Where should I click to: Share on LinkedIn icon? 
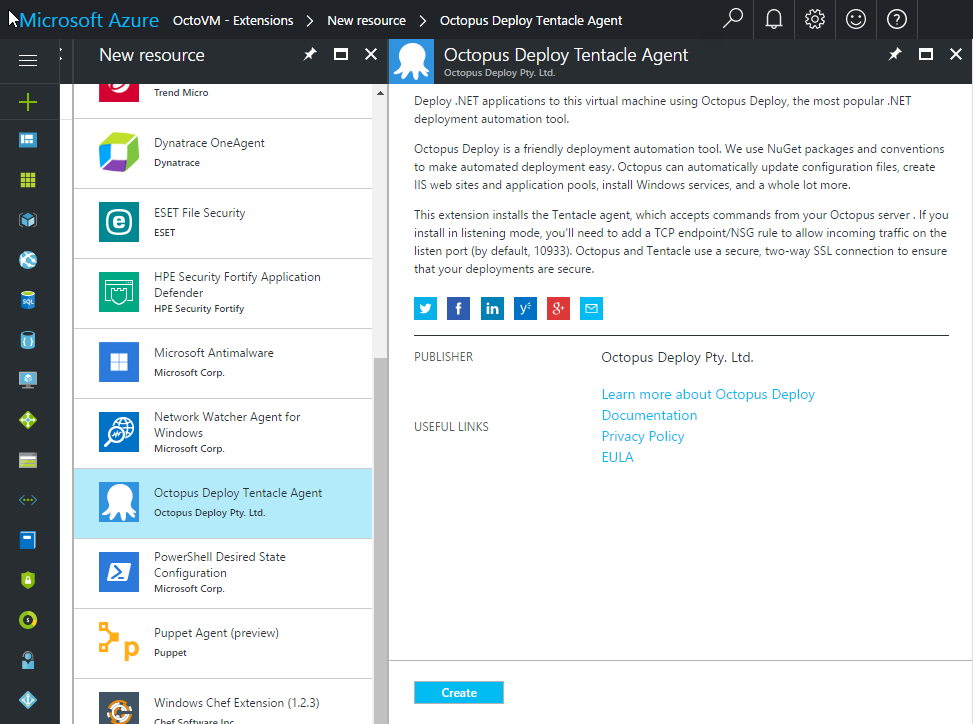click(x=492, y=308)
